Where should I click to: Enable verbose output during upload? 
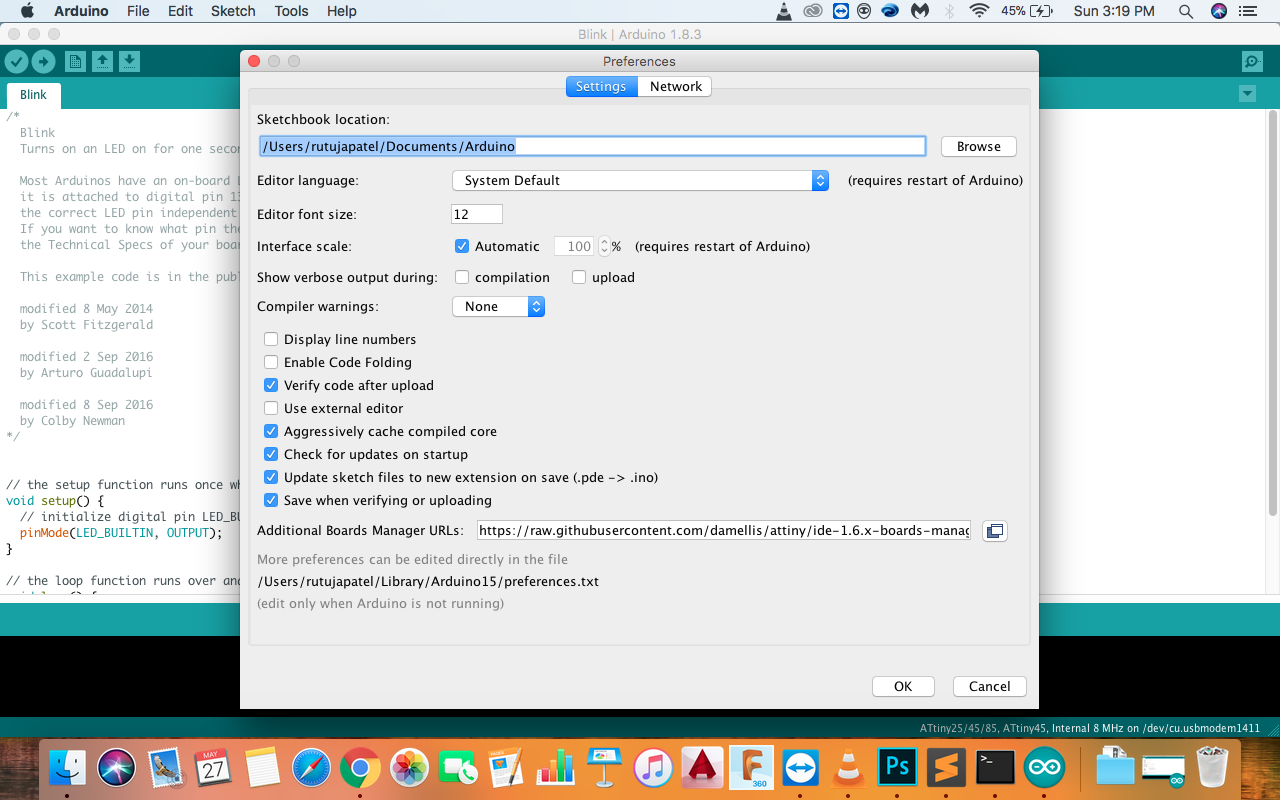(x=579, y=277)
